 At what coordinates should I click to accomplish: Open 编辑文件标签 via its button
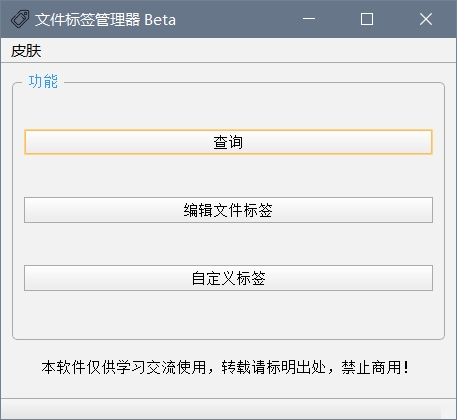(228, 210)
